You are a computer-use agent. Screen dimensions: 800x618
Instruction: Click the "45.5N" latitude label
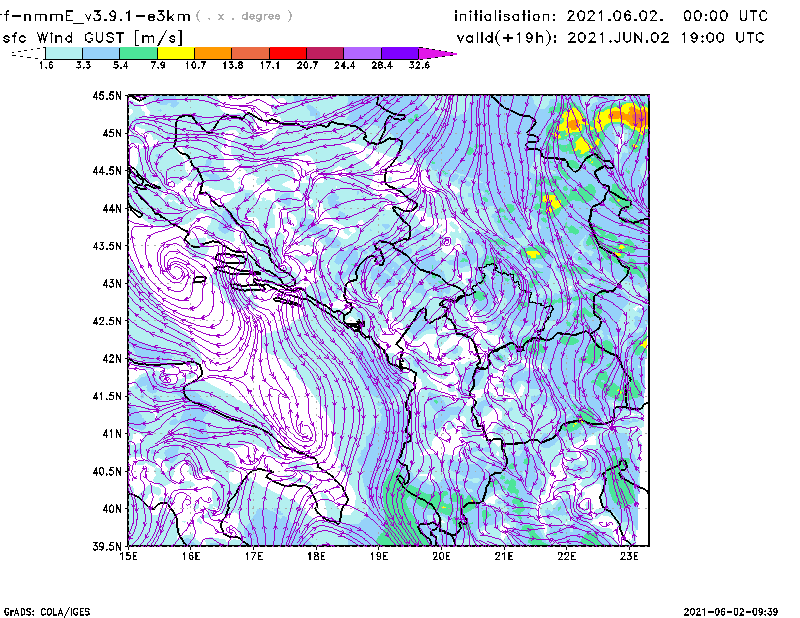[x=107, y=95]
